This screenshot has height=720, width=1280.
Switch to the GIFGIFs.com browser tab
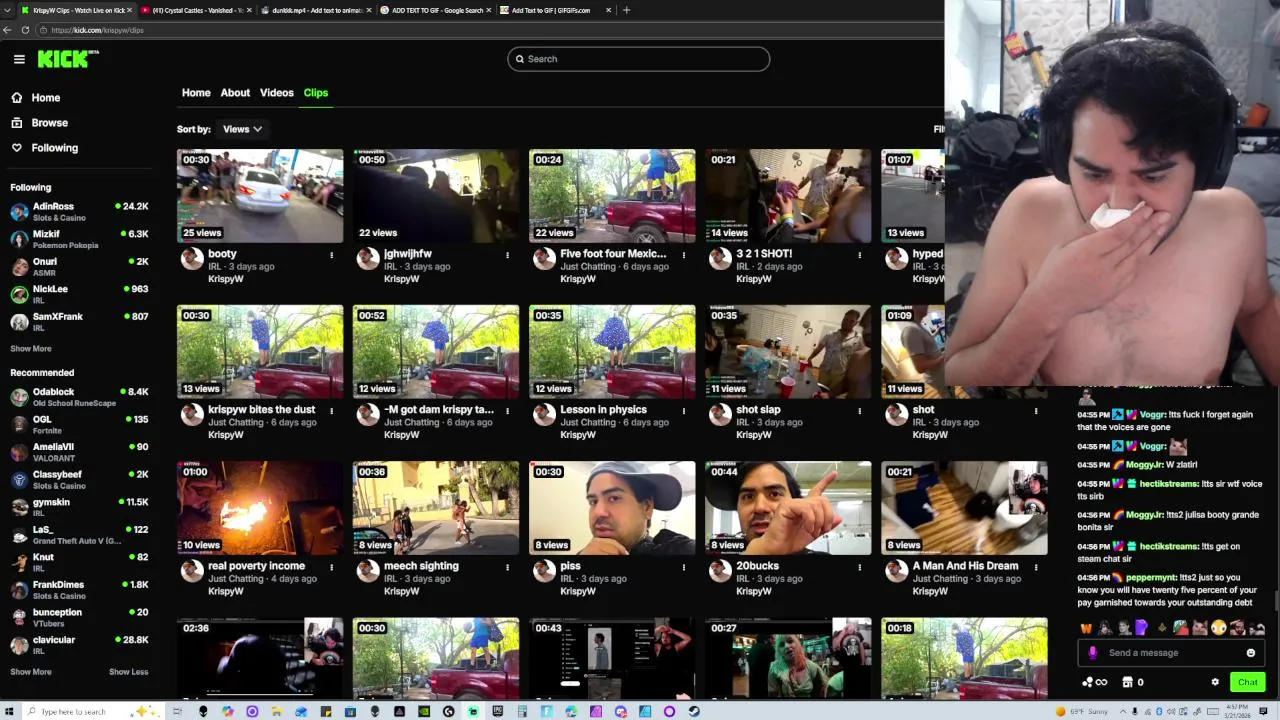point(556,10)
